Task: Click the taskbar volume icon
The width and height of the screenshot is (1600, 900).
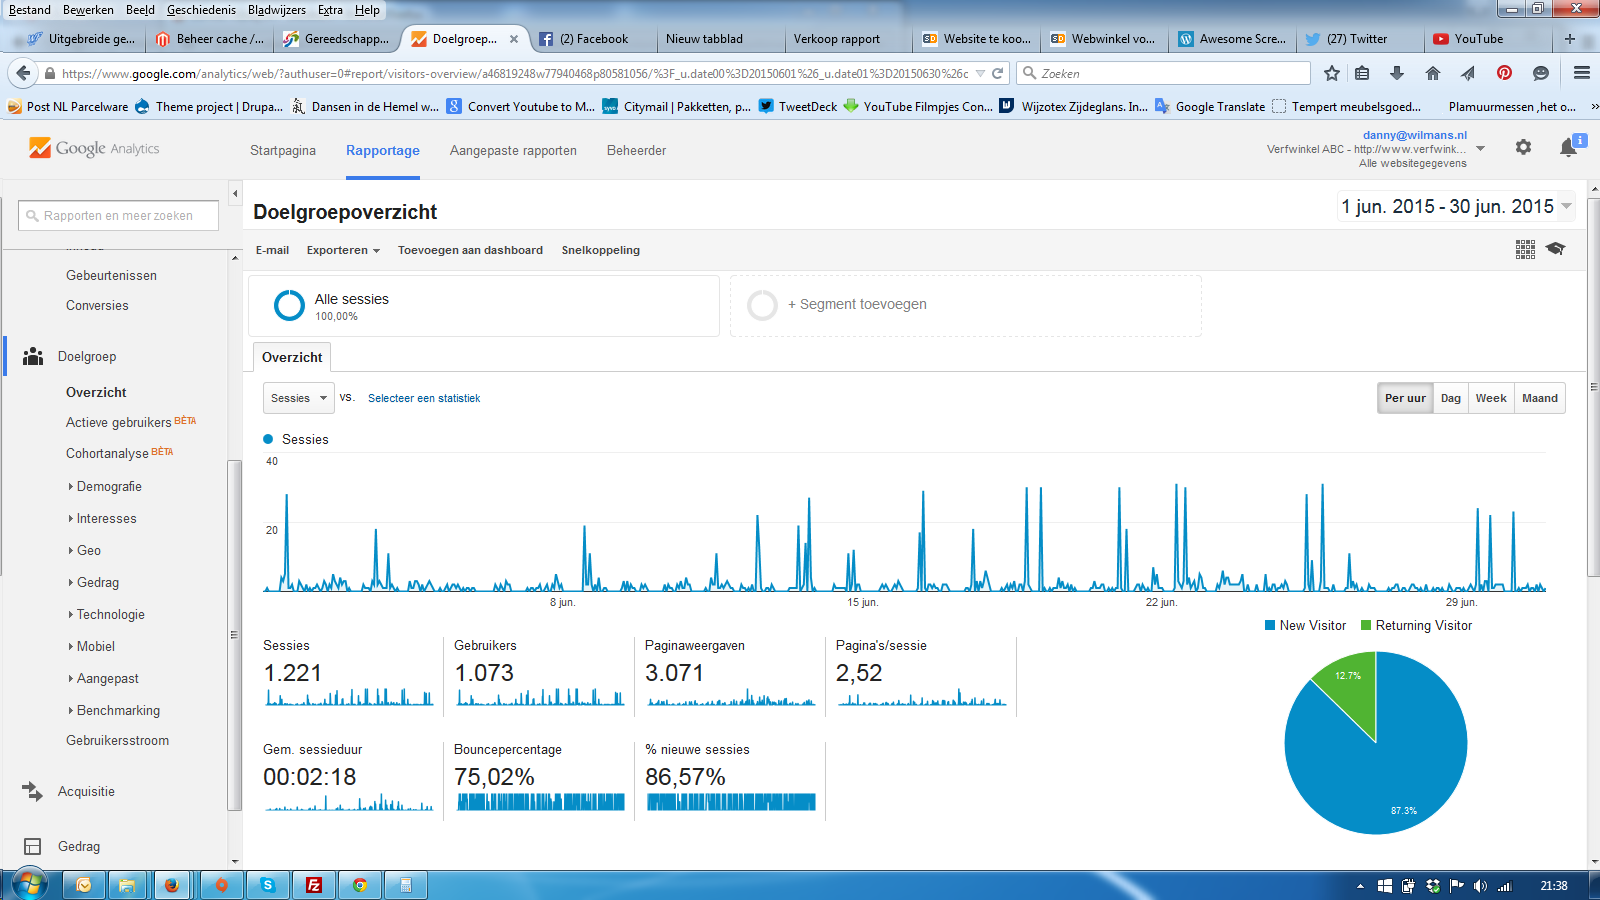Action: 1480,886
